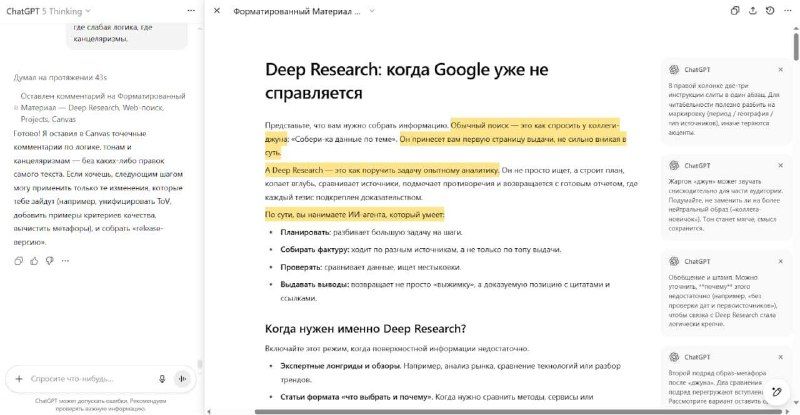
Task: Click the highlighted sentence «А Deep Research — это как поручить»
Action: (382, 170)
